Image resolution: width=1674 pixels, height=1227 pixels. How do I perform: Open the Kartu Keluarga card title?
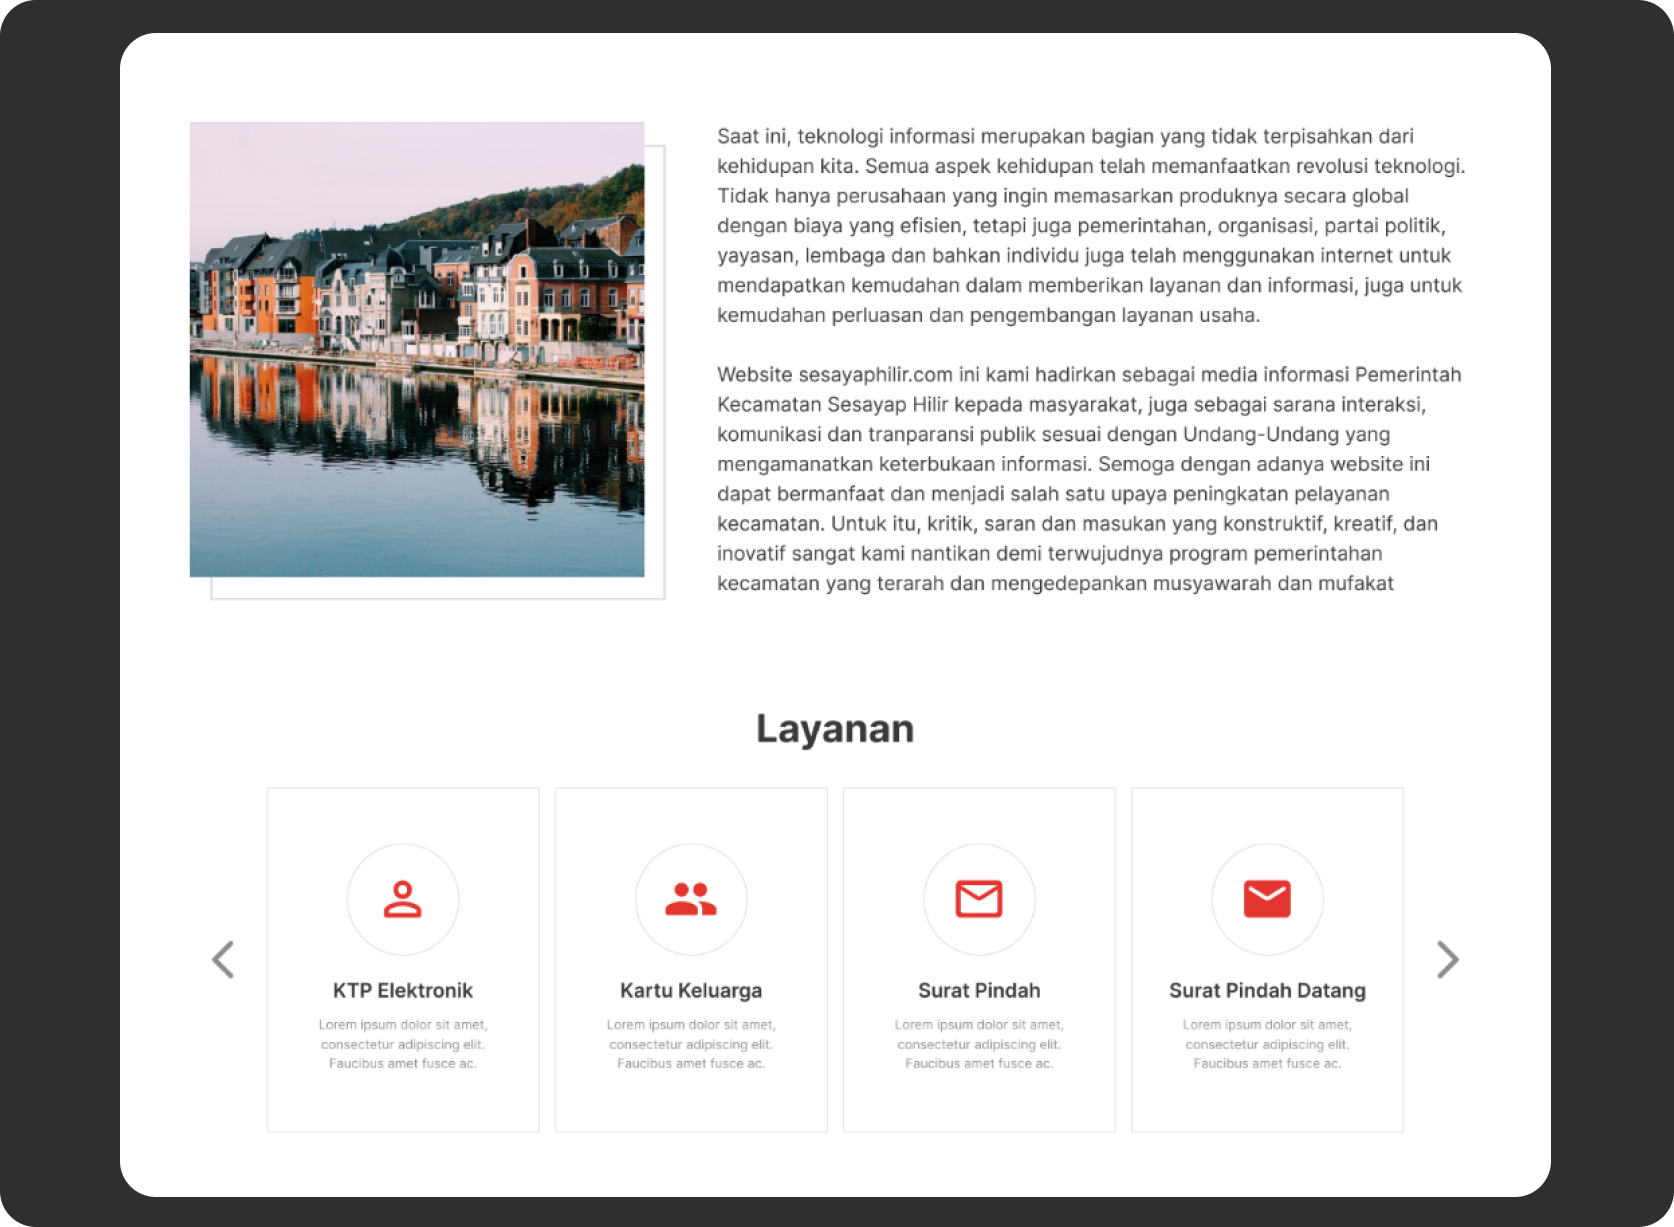click(691, 990)
